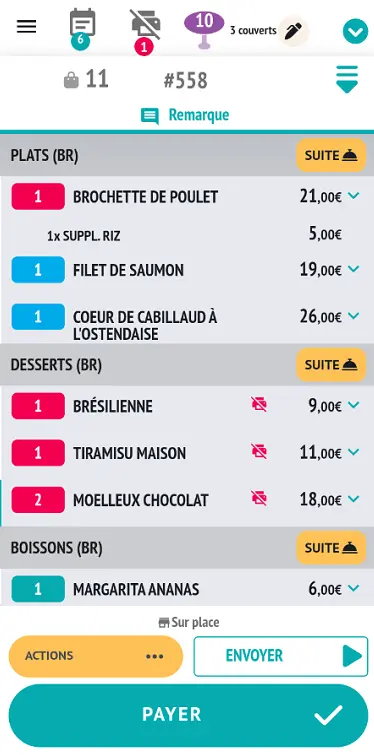Expand the Margarita Ananas options chevron
This screenshot has height=755, width=374.
pos(354,588)
